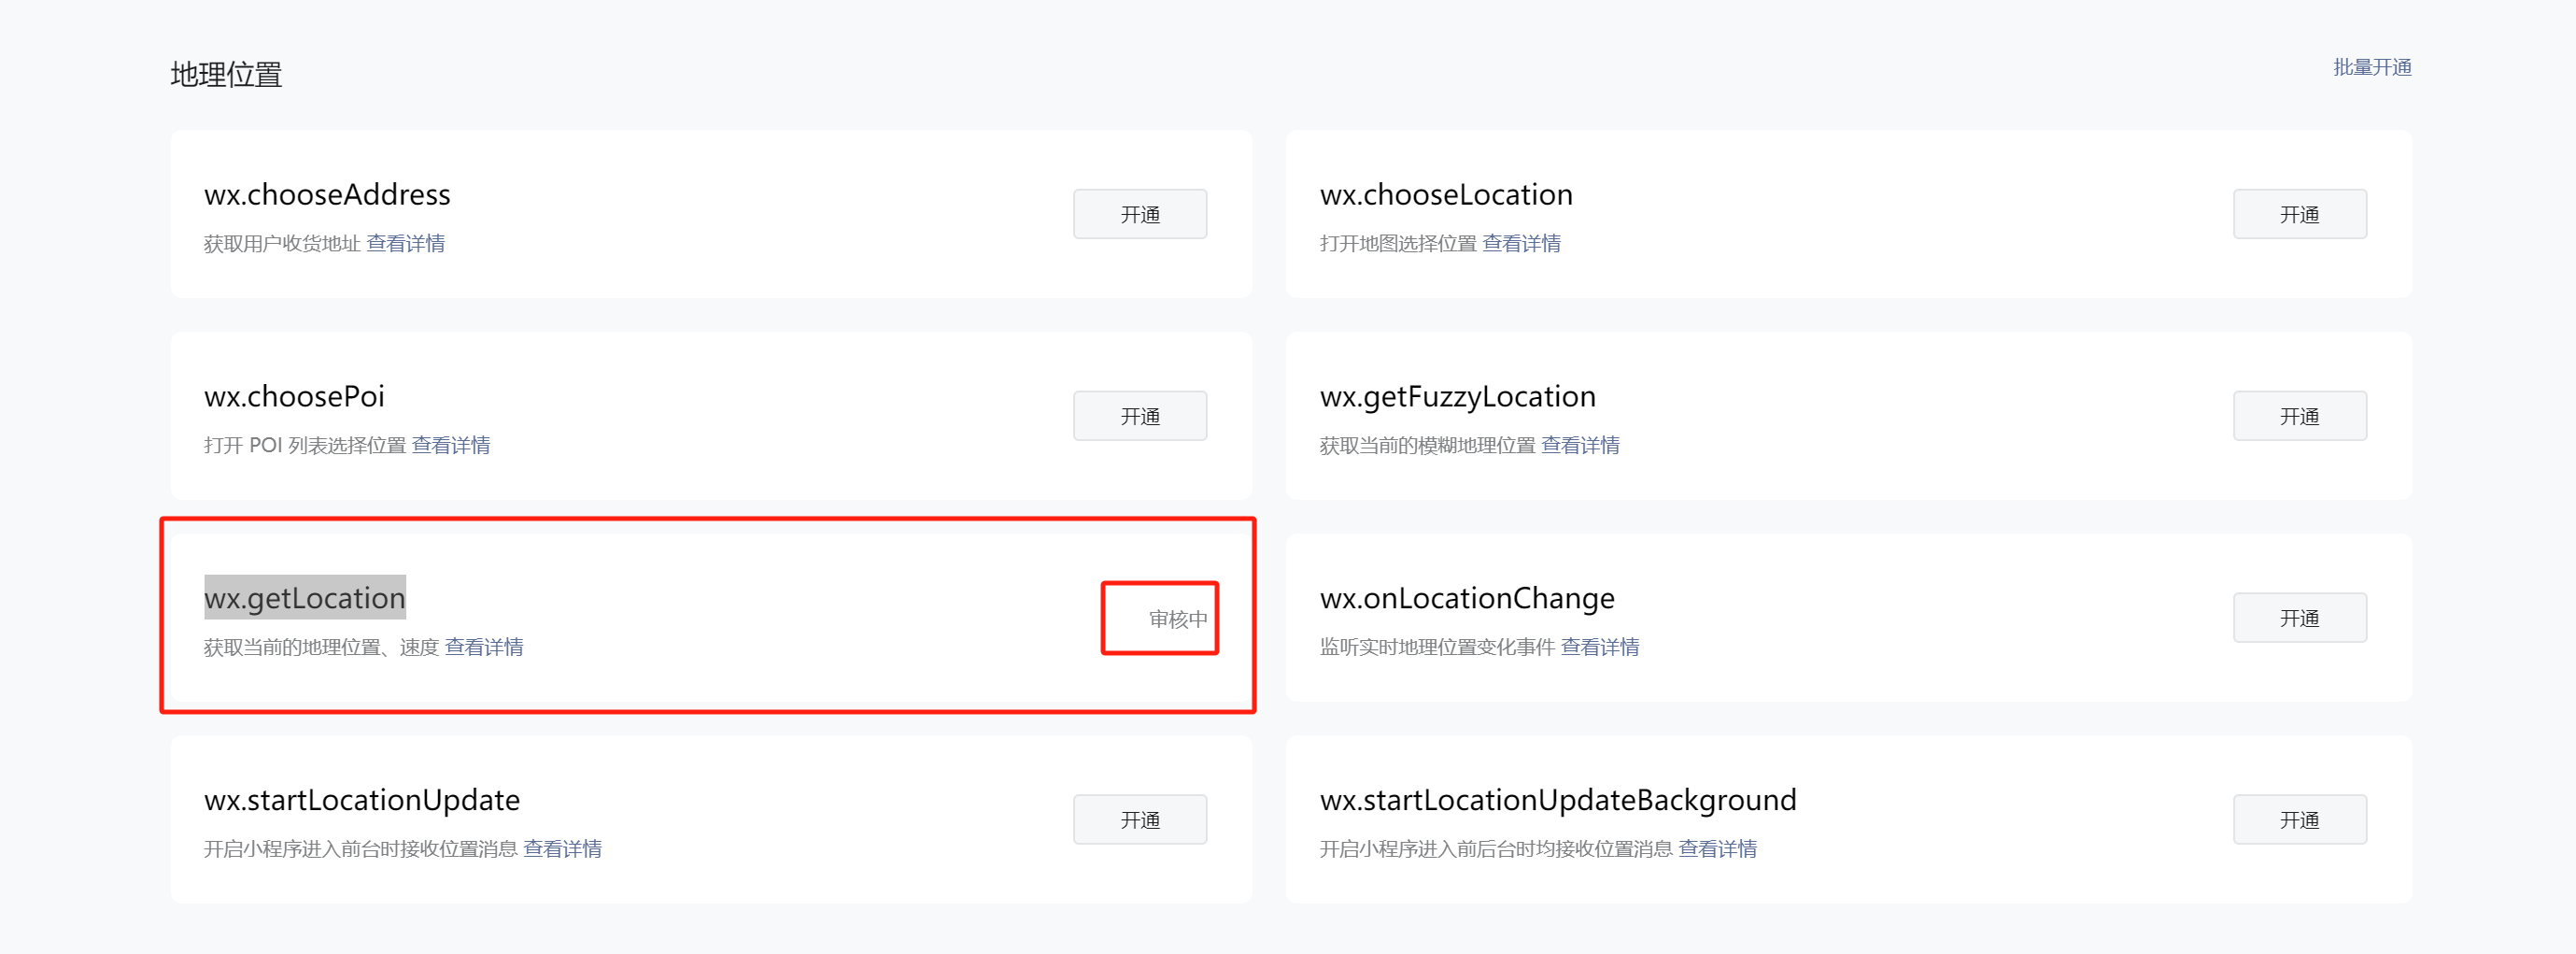Open 查看详情 link under wx.getFuzzyLocation
This screenshot has height=954, width=2576.
coord(1580,445)
